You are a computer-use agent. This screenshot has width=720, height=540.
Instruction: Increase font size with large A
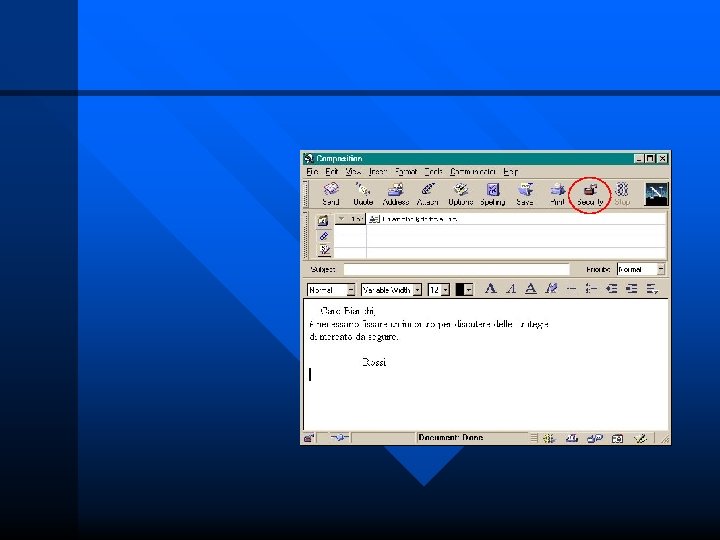pos(490,289)
